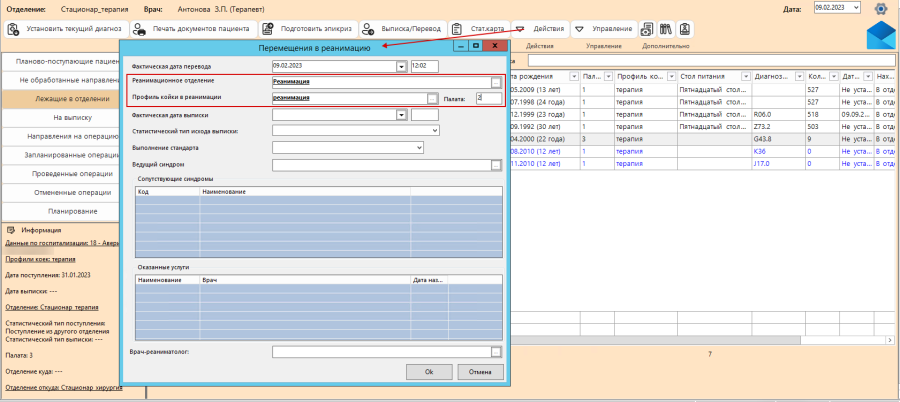Click the document-with-camera icon in Дополнительно
The image size is (900, 402).
pos(647,29)
